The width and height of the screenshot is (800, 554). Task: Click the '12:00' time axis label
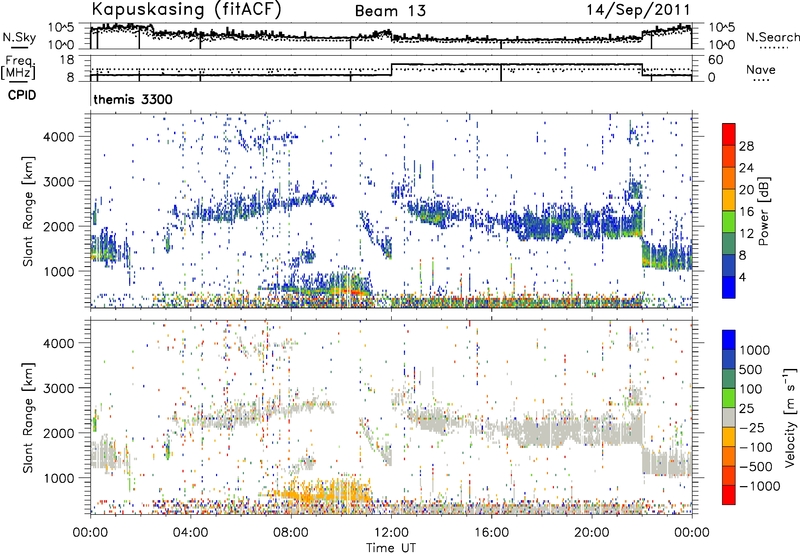391,533
